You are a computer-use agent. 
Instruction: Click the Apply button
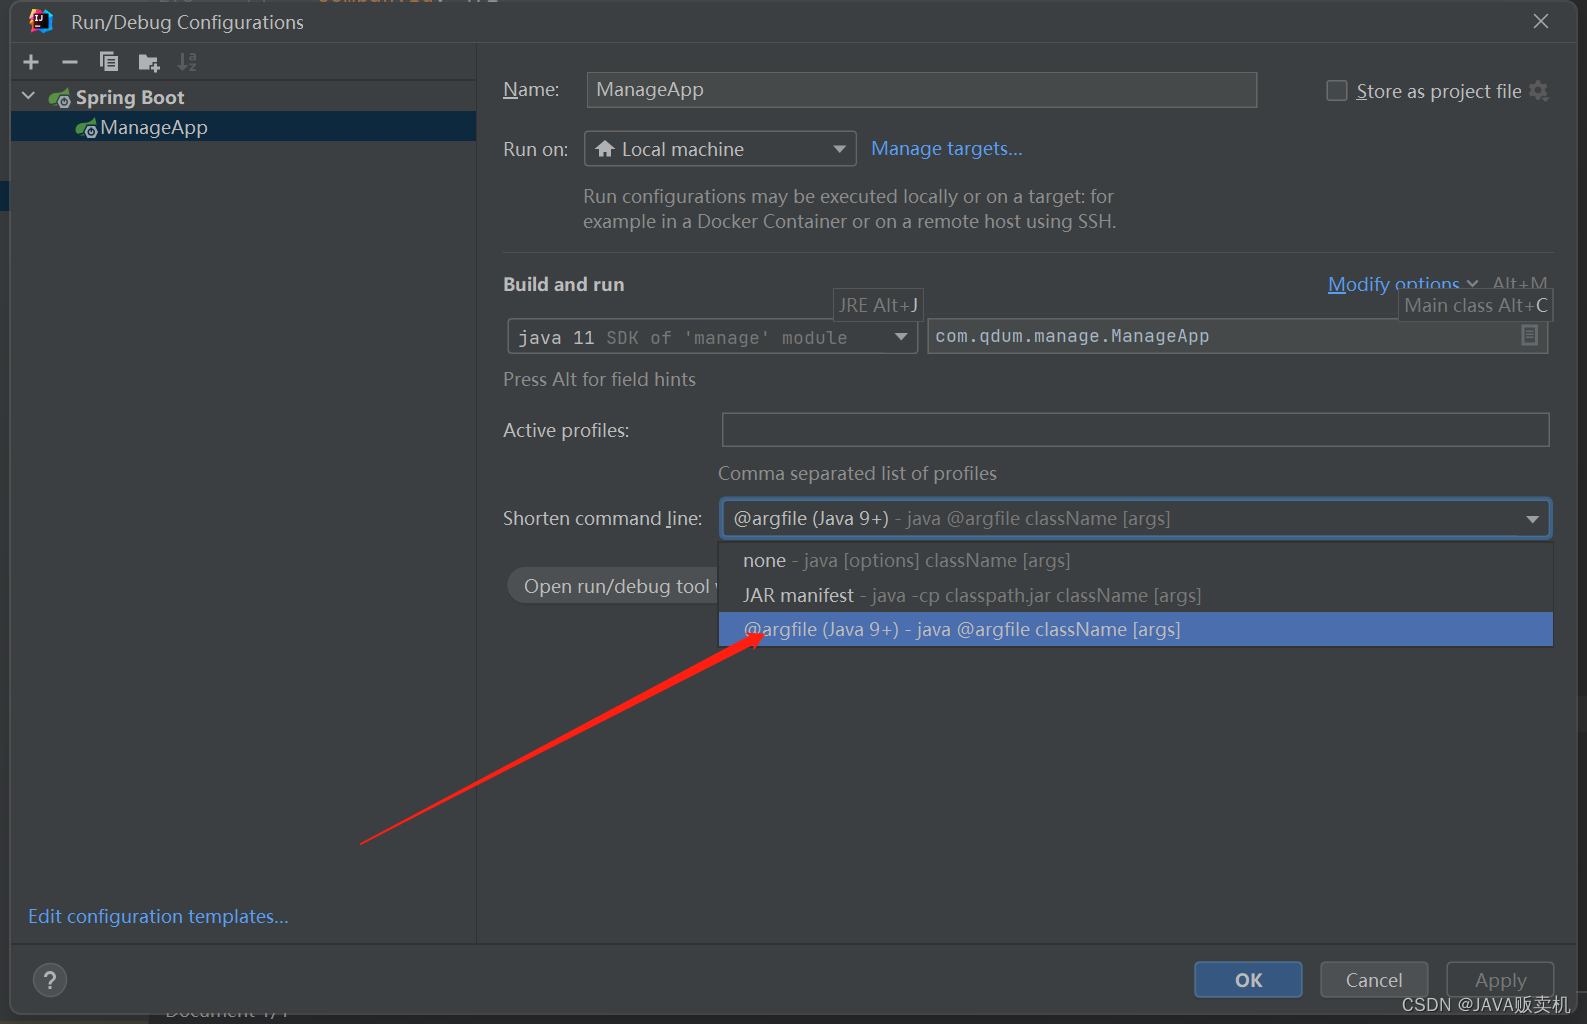coord(1500,980)
